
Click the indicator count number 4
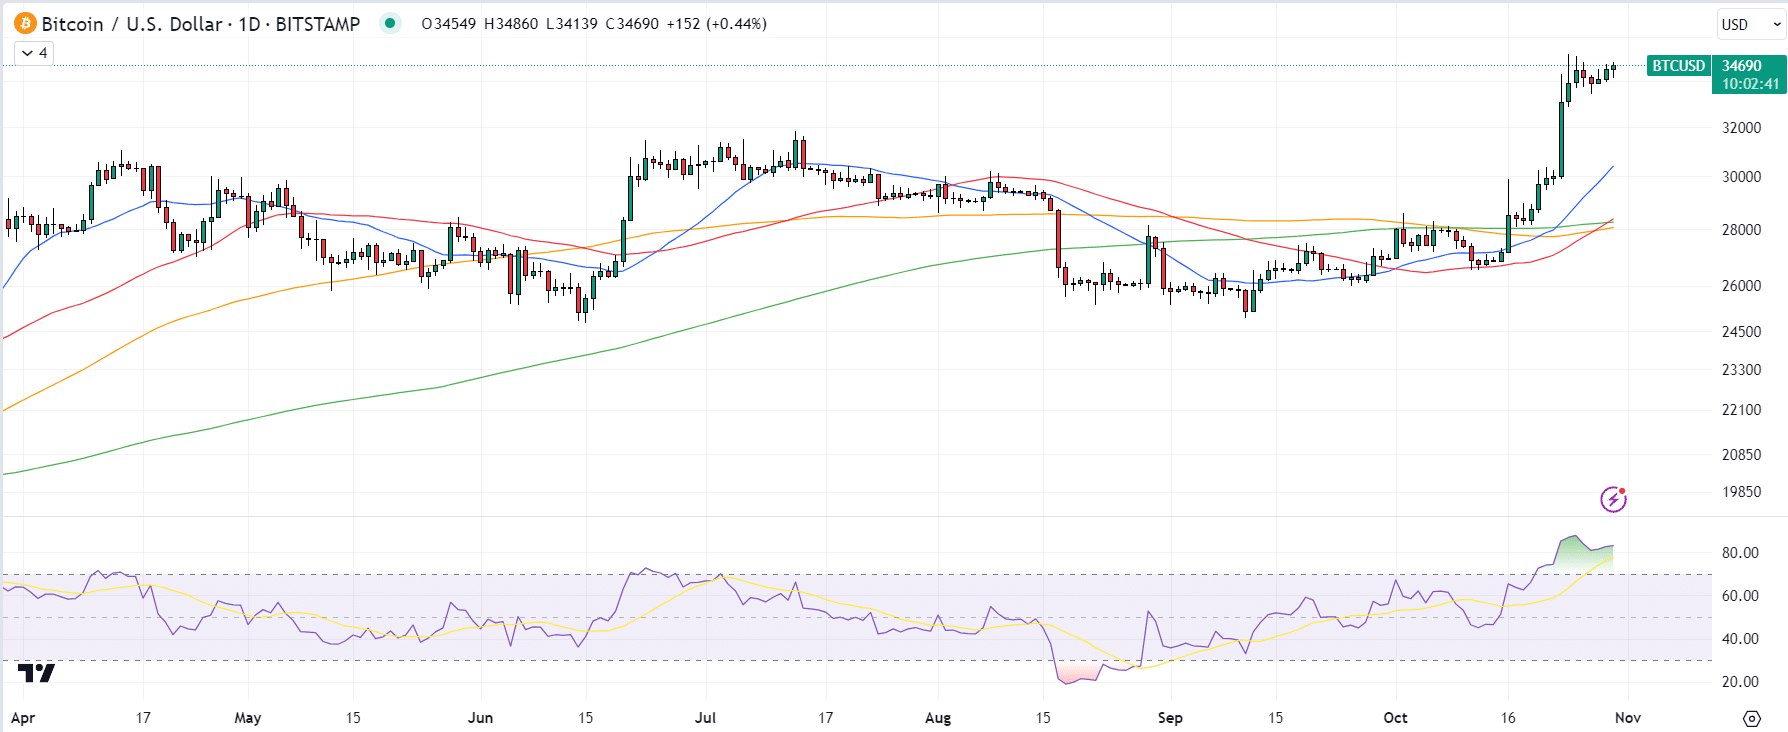click(43, 53)
